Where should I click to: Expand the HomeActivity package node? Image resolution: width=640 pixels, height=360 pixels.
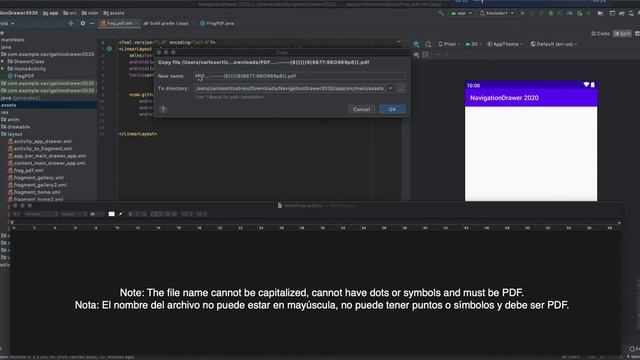click(x=3, y=69)
